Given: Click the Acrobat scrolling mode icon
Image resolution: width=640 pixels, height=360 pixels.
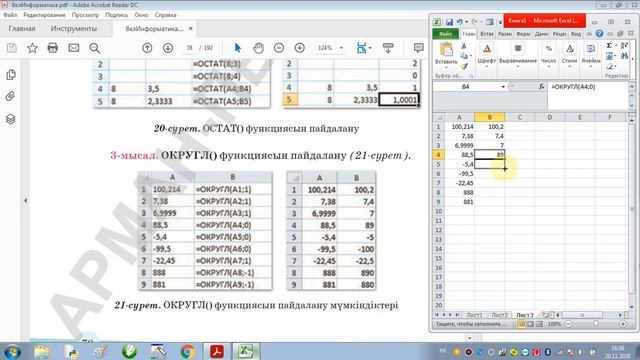Looking at the screenshot, I should (388, 48).
